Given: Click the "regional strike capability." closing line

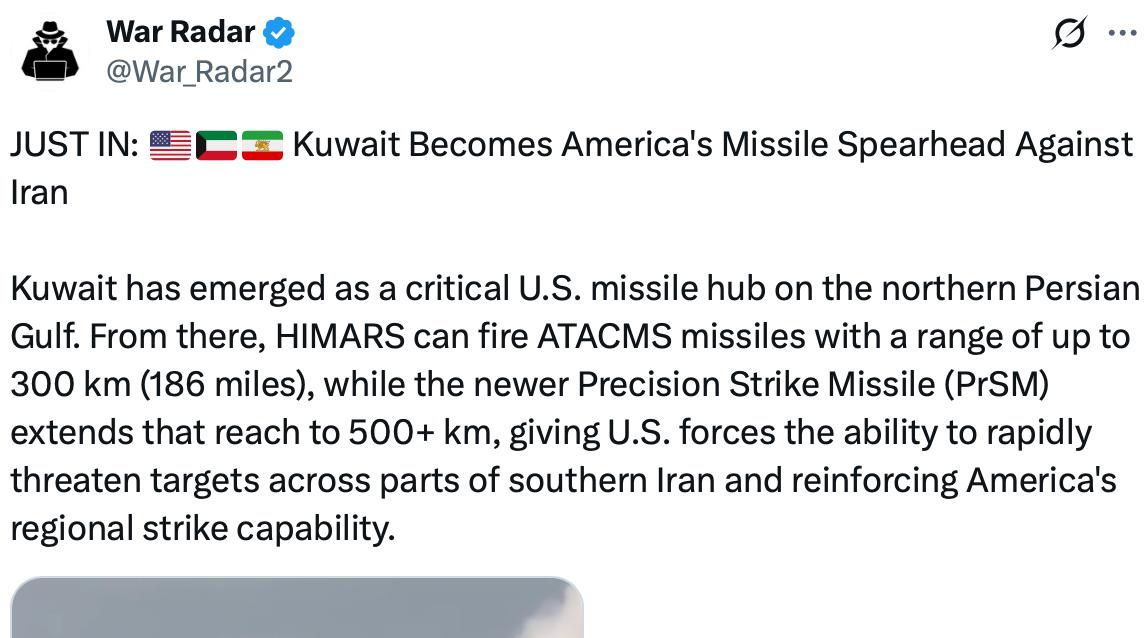Looking at the screenshot, I should [203, 529].
